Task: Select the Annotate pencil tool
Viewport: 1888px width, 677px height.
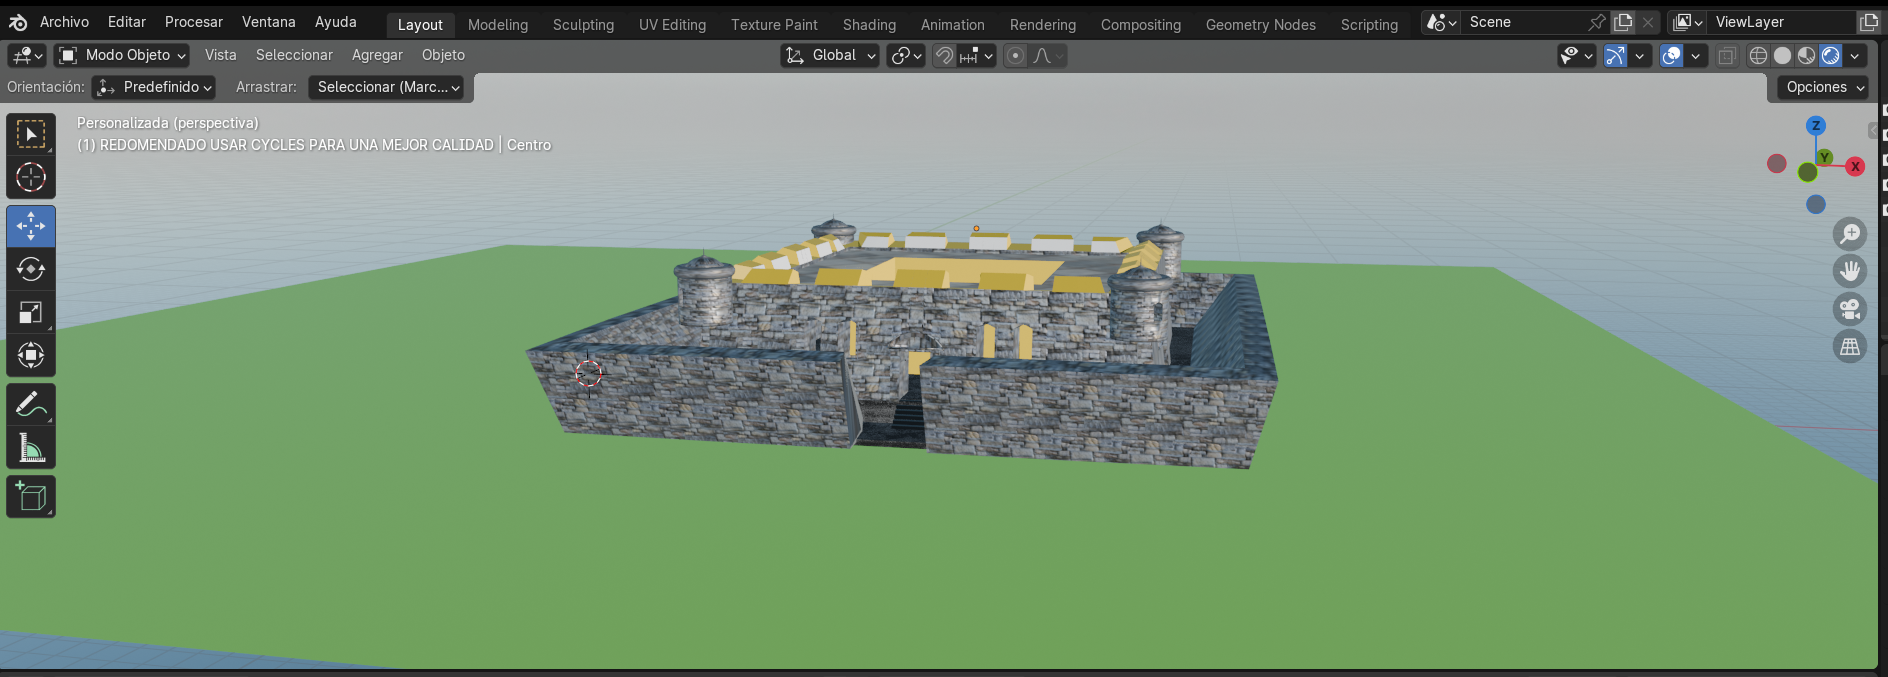Action: coord(31,404)
